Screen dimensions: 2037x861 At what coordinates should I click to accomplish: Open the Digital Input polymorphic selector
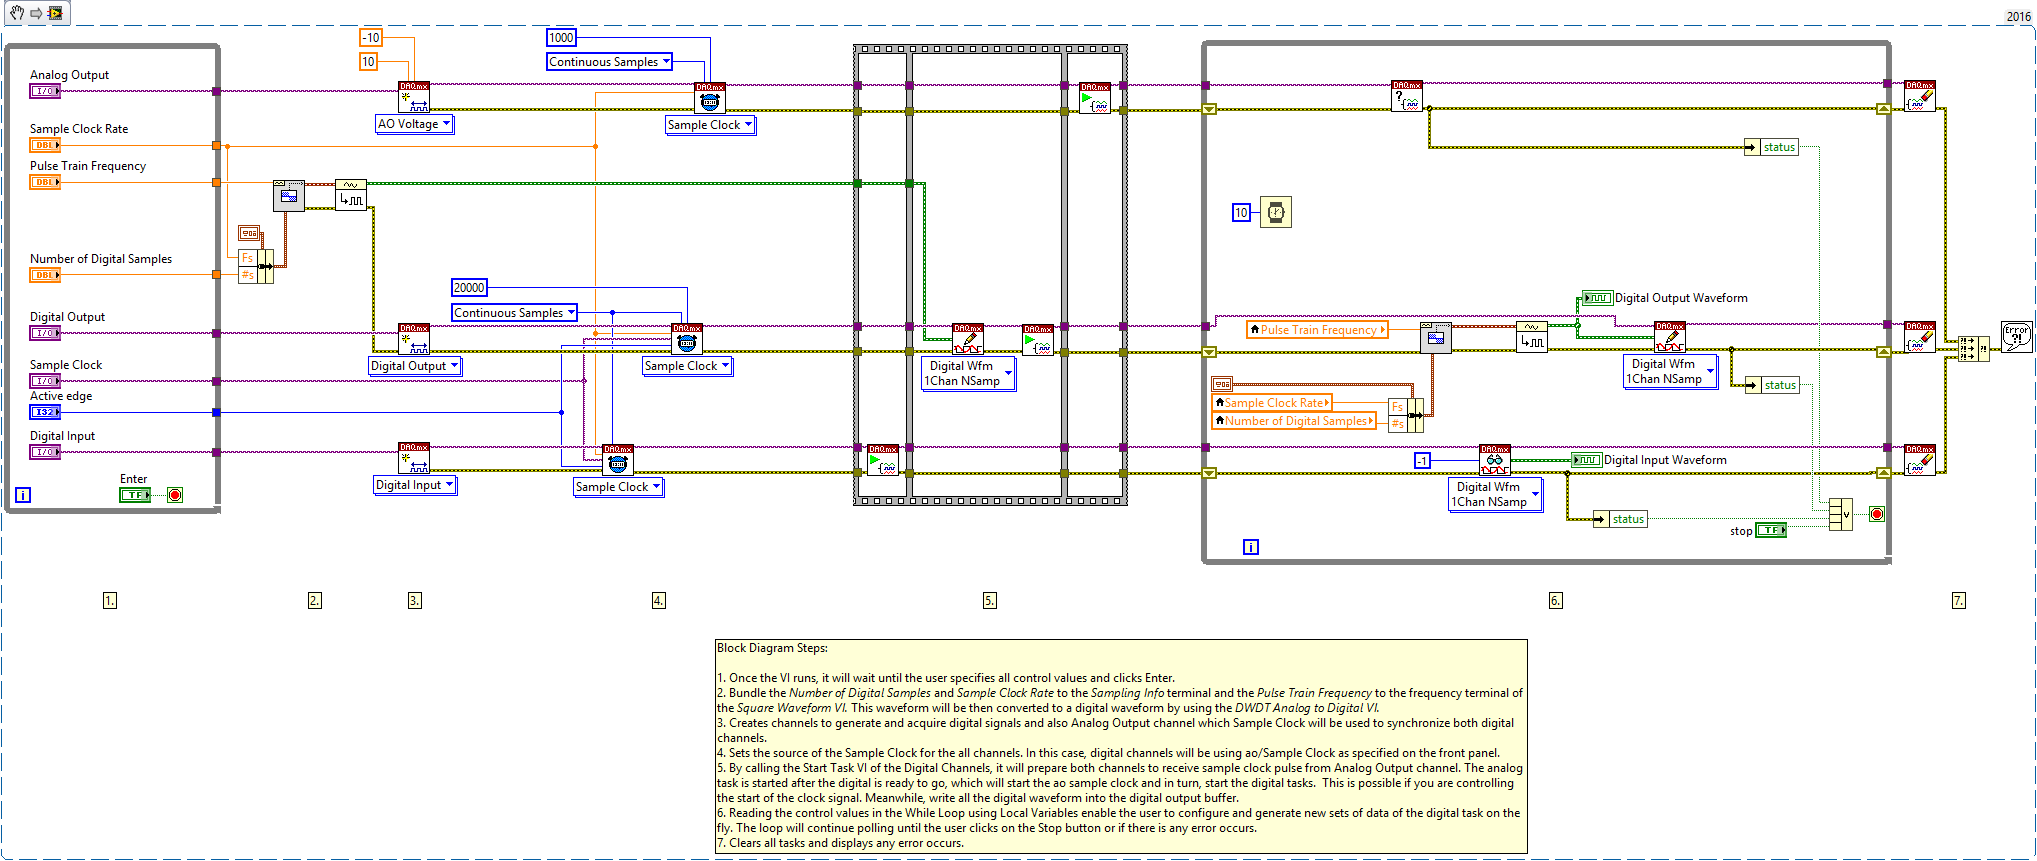(x=415, y=485)
